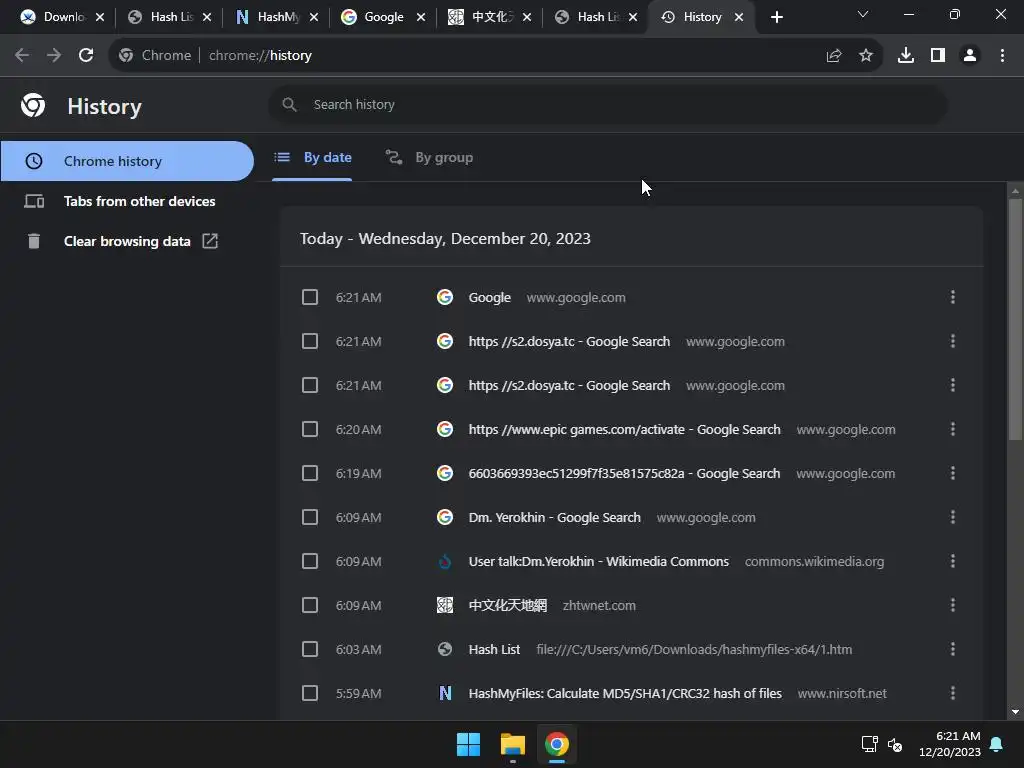Switch to the first Hash List tab
1024x768 pixels.
tap(168, 17)
